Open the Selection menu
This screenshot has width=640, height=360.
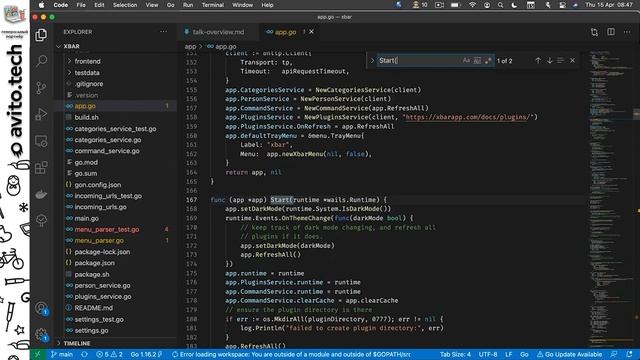point(125,5)
